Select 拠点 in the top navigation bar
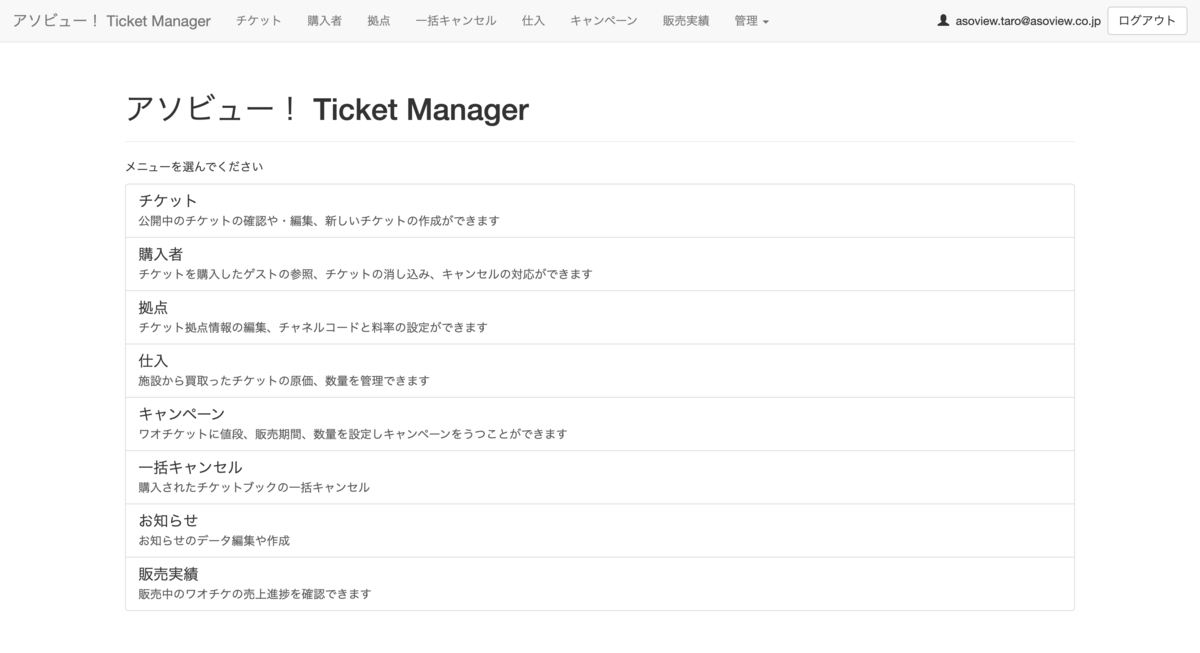 378,21
